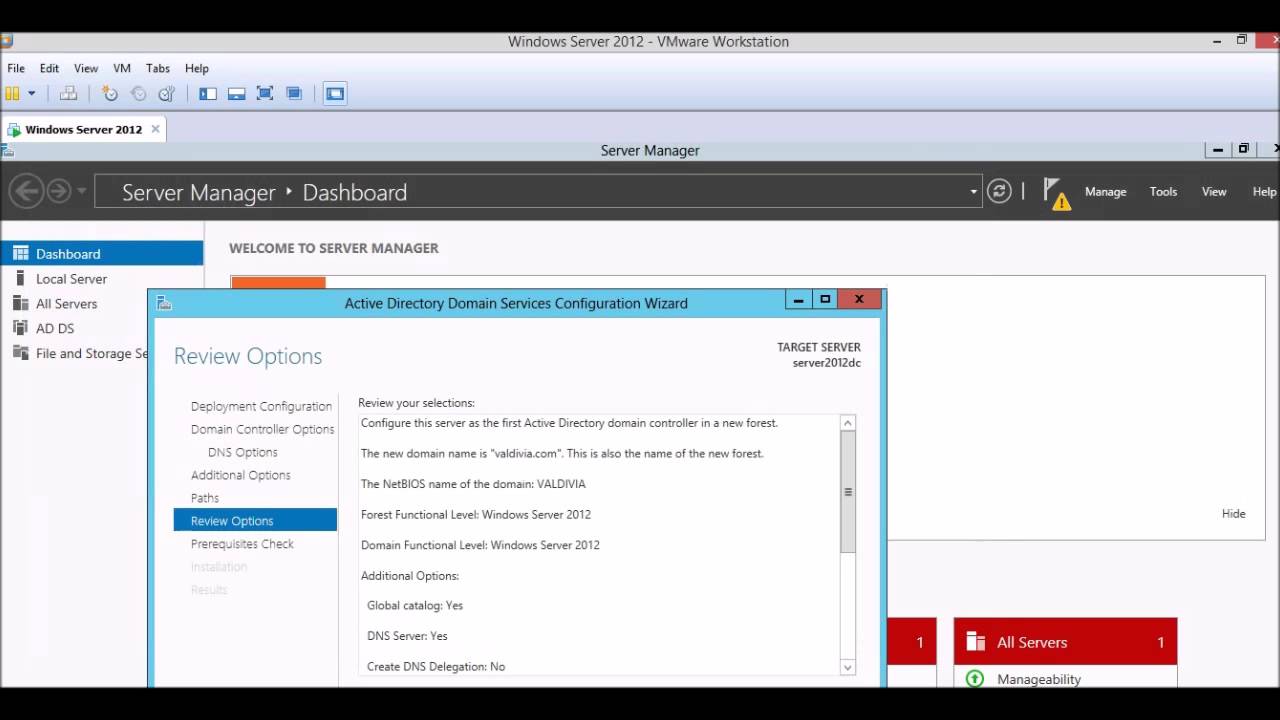Toggle the VMware library sidebar icon

click(208, 93)
